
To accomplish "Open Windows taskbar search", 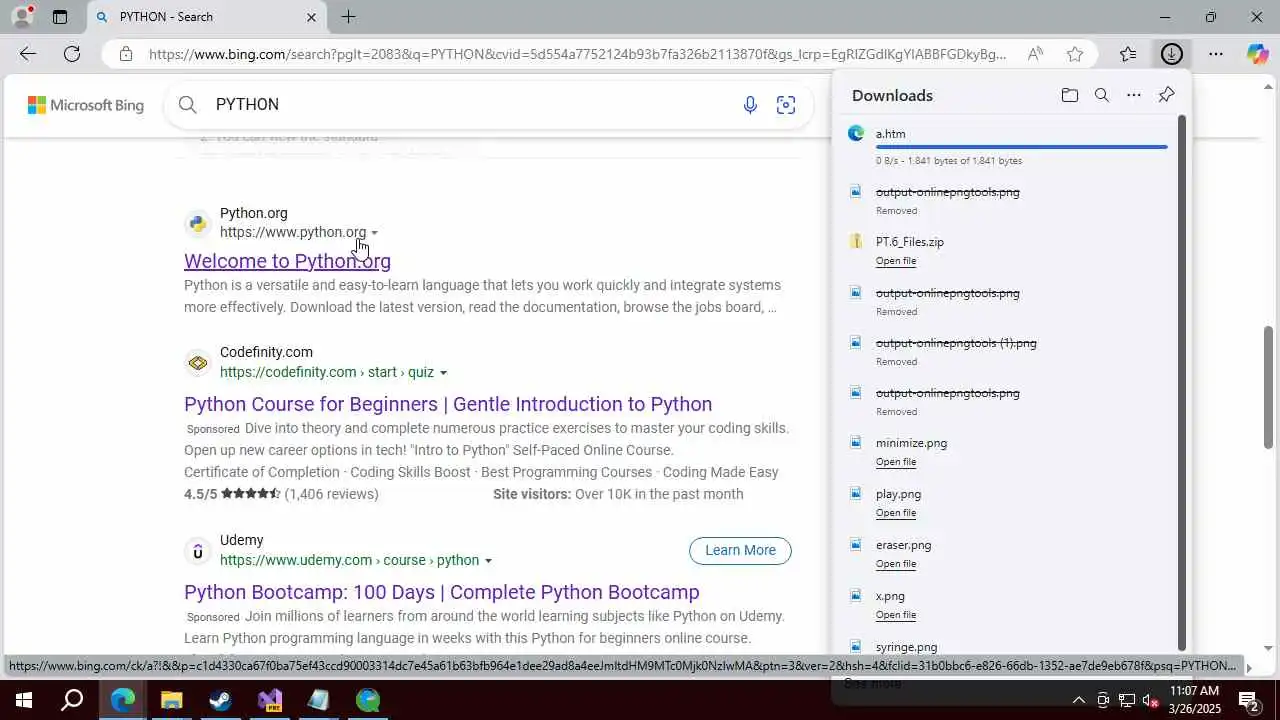I will coord(72,700).
